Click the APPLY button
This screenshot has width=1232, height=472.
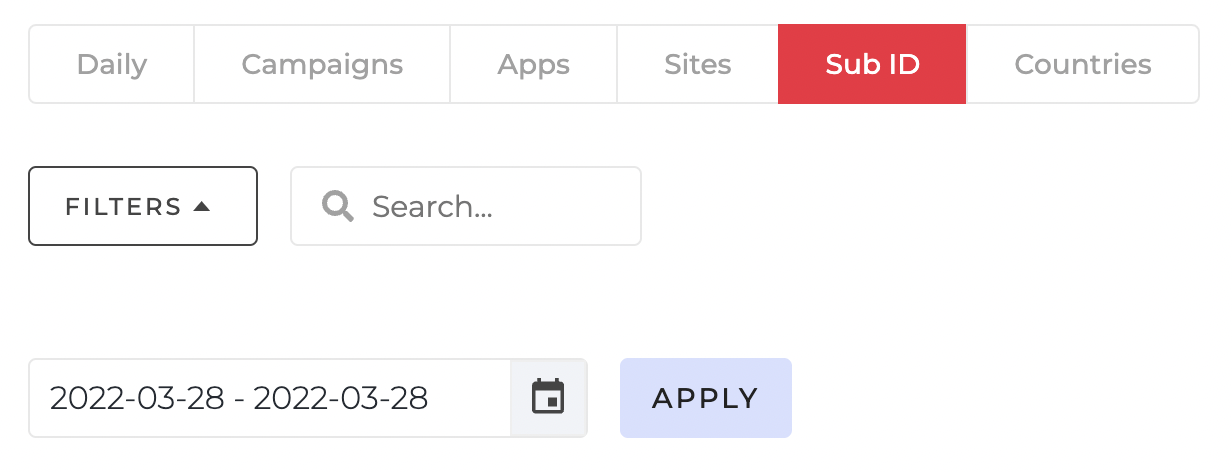706,398
